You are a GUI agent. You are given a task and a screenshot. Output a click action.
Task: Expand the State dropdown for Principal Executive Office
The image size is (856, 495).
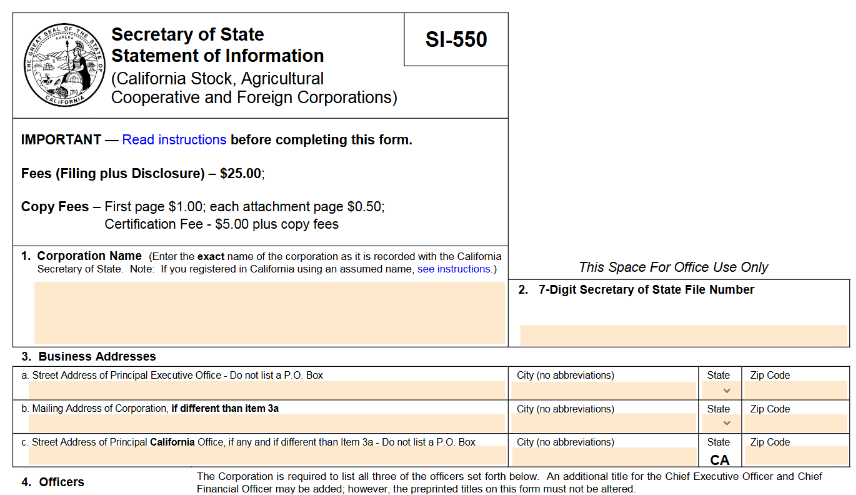tap(720, 390)
